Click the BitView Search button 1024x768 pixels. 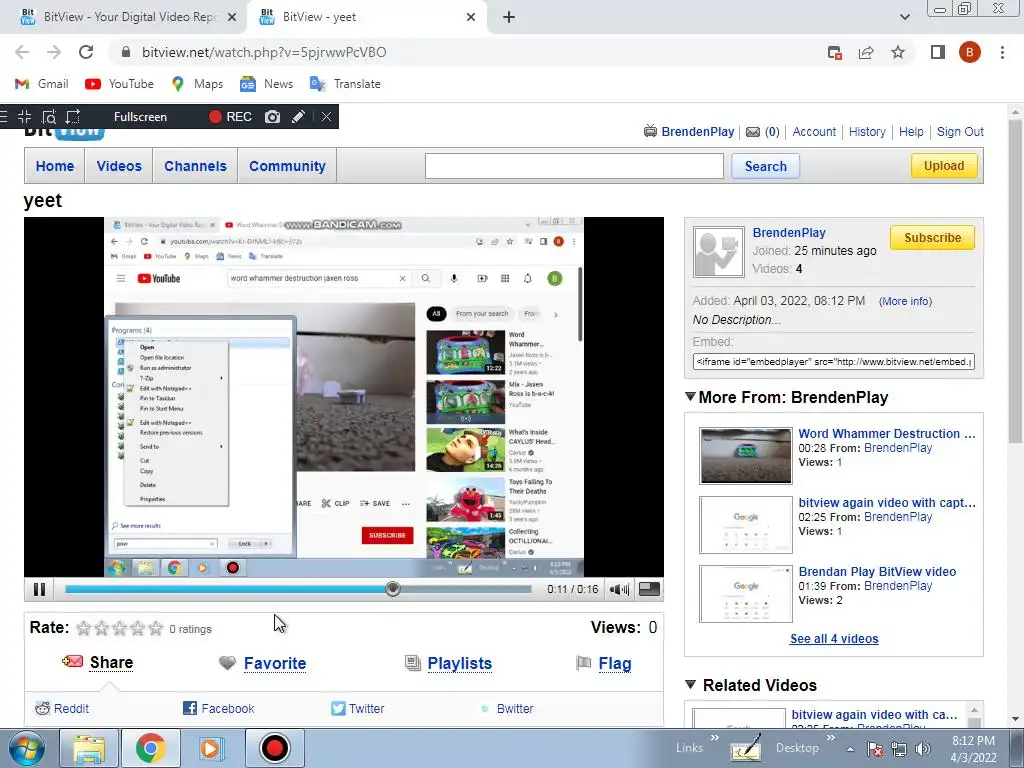point(765,166)
